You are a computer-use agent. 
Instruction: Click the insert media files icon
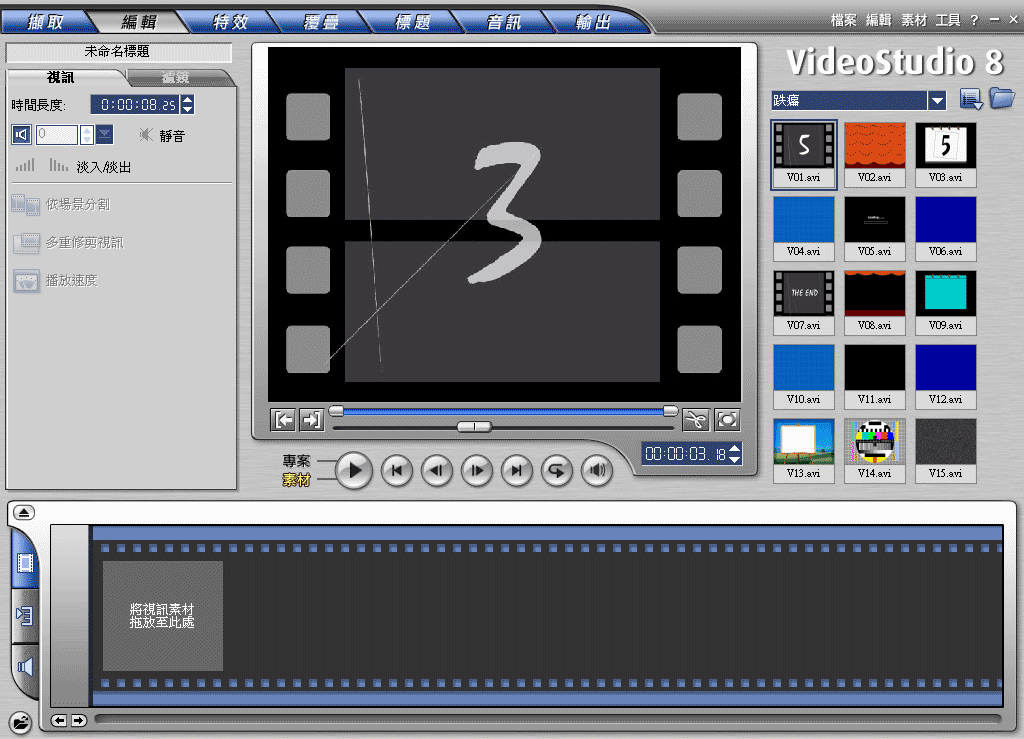pyautogui.click(x=21, y=722)
